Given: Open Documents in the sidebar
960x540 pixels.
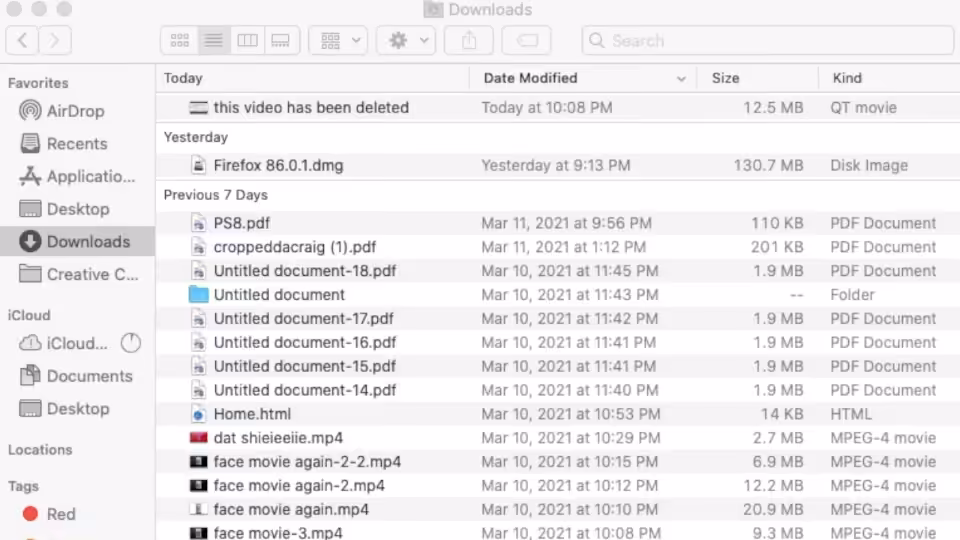Looking at the screenshot, I should coord(78,375).
